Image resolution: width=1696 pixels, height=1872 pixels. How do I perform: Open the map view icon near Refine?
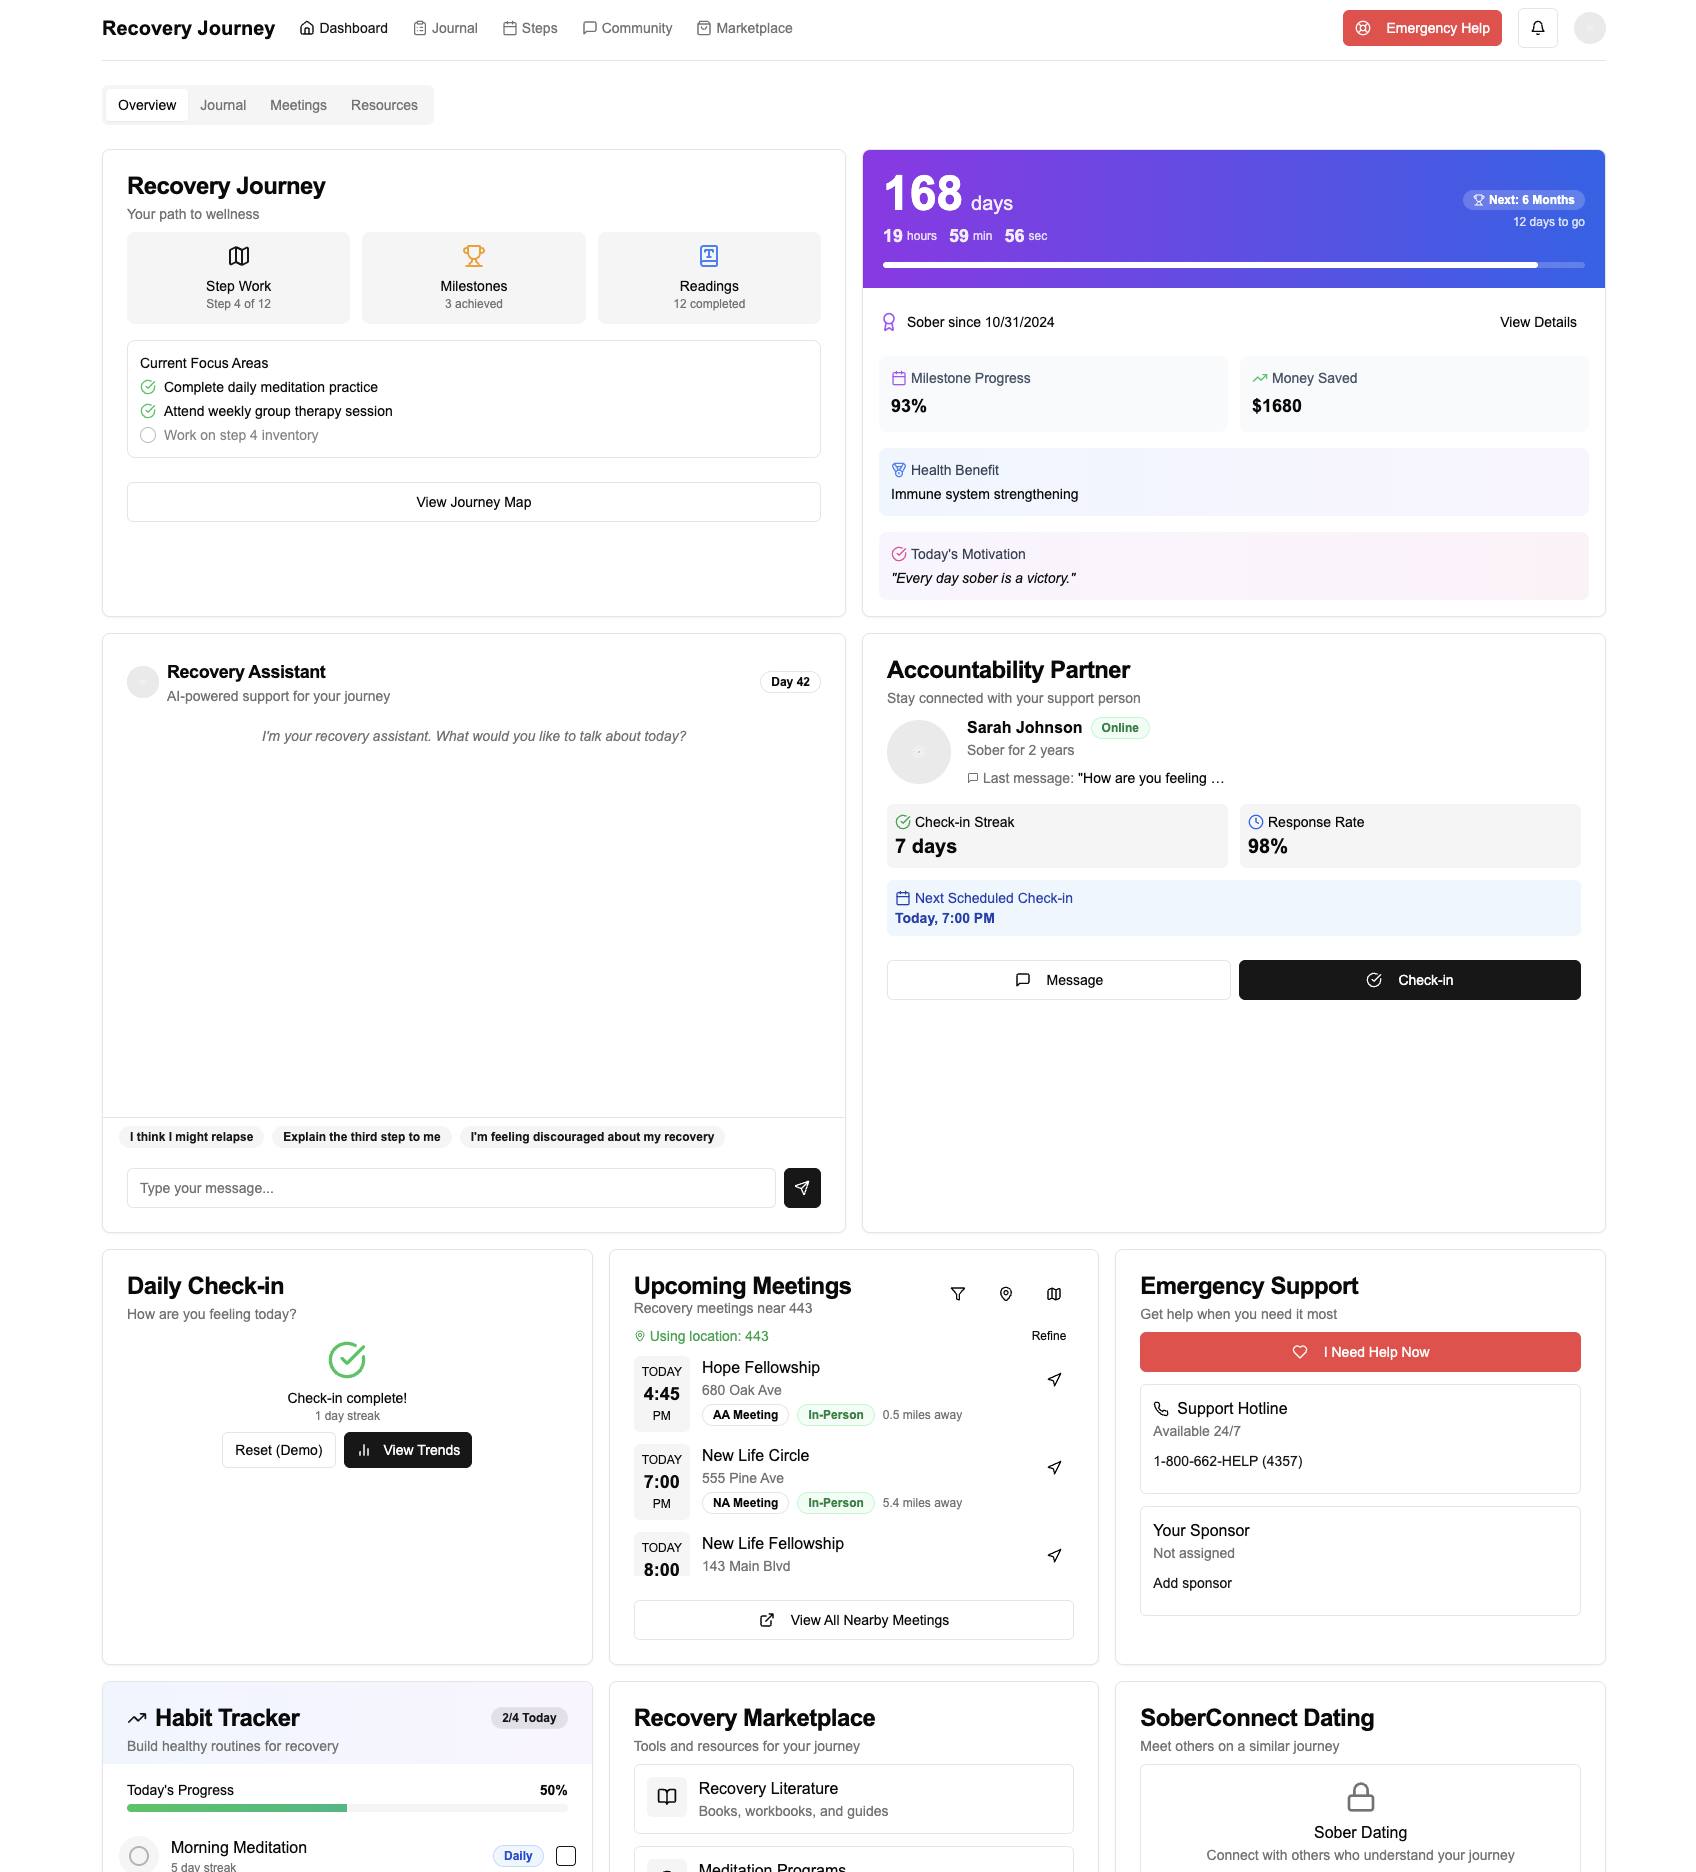[1053, 1293]
